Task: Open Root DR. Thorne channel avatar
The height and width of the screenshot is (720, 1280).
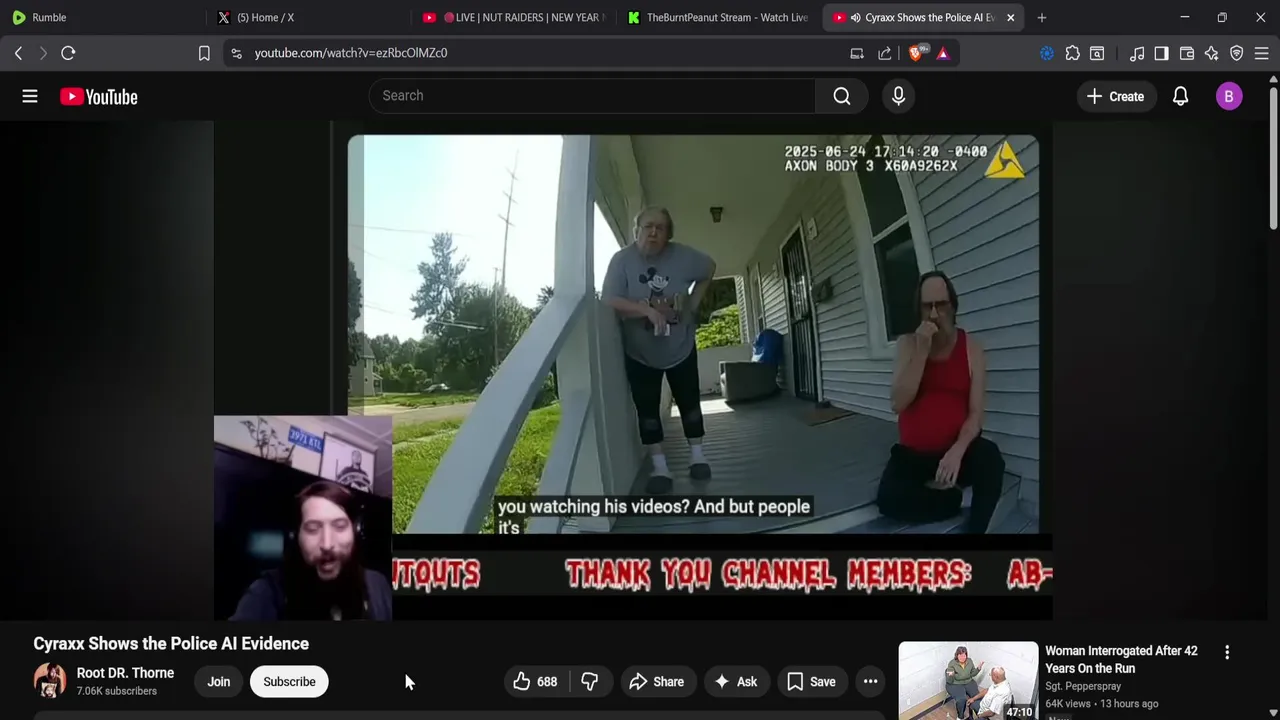Action: (x=50, y=681)
